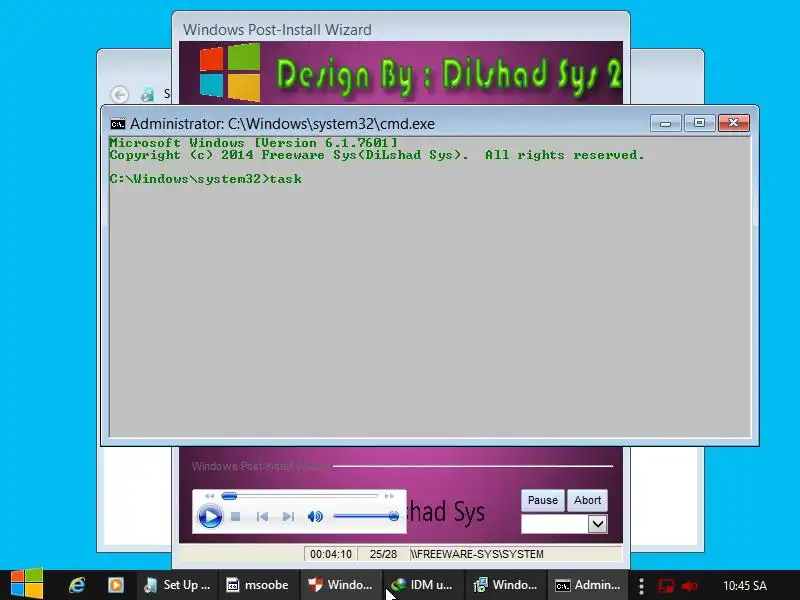The width and height of the screenshot is (800, 600).
Task: Click the elapsed time 00:04:10
Action: click(331, 554)
